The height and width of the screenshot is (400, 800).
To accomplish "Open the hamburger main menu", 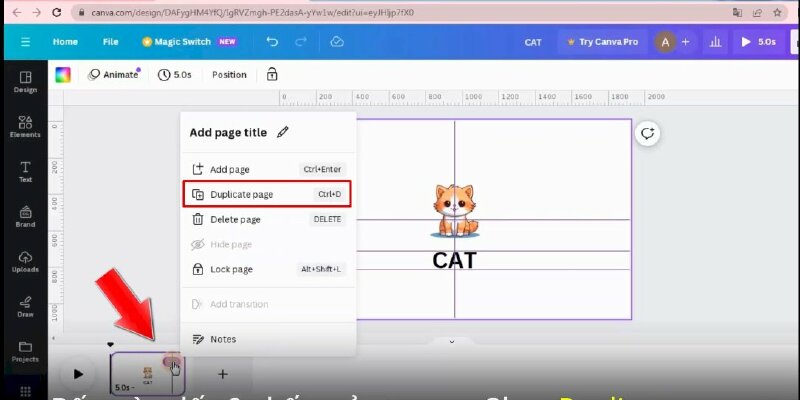I will point(25,42).
